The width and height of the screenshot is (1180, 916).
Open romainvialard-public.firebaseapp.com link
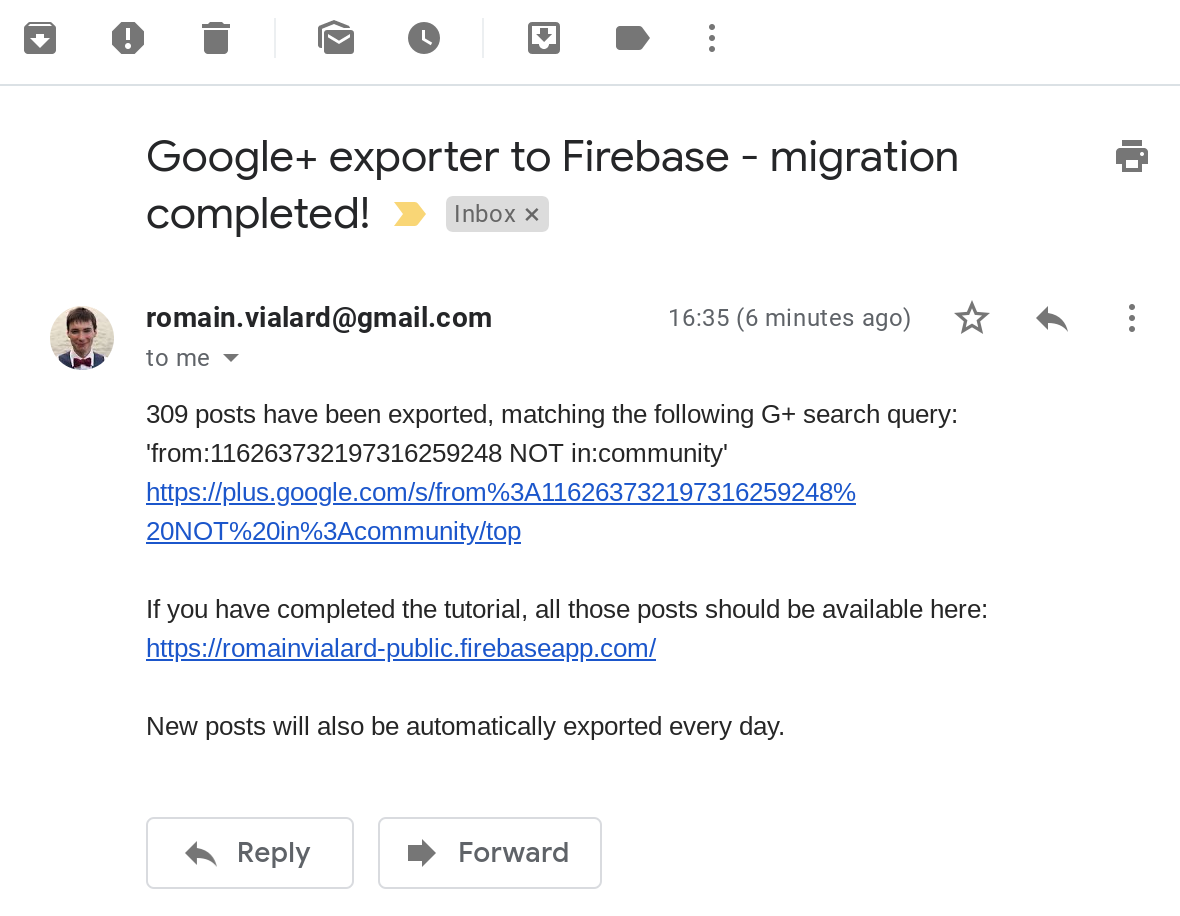click(401, 648)
